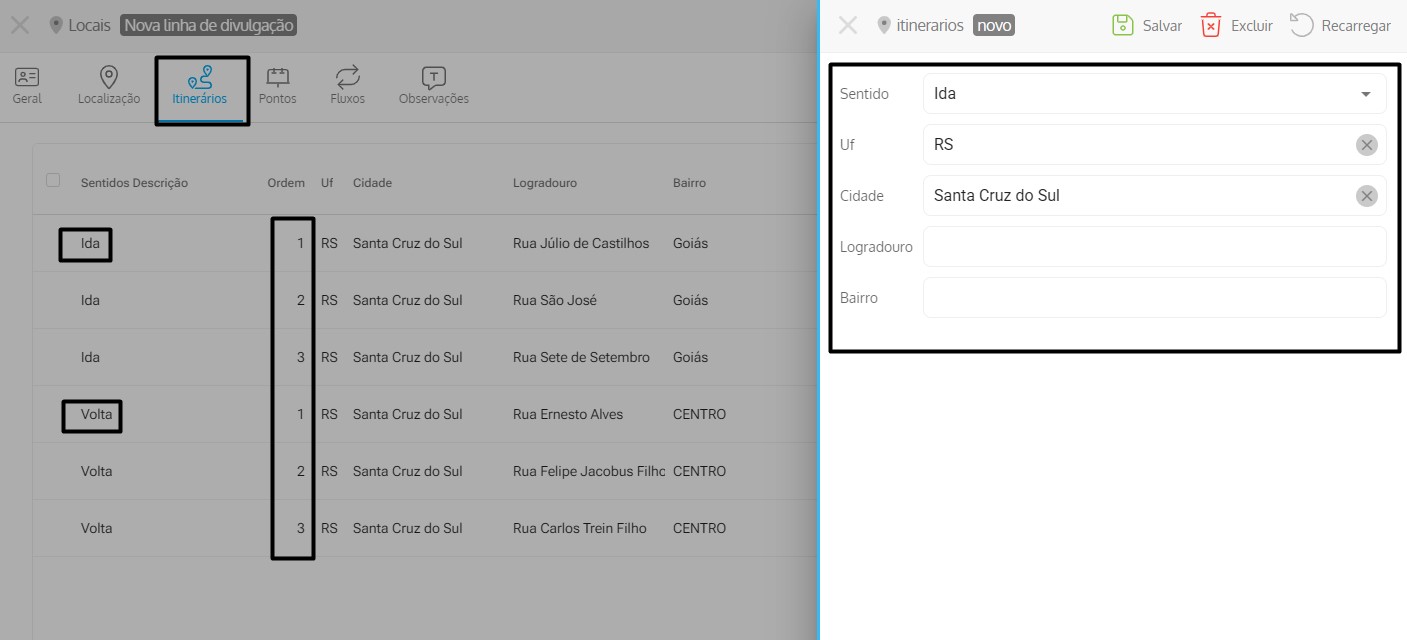Viewport: 1407px width, 640px height.
Task: Open the Geral tab icon
Action: (27, 78)
